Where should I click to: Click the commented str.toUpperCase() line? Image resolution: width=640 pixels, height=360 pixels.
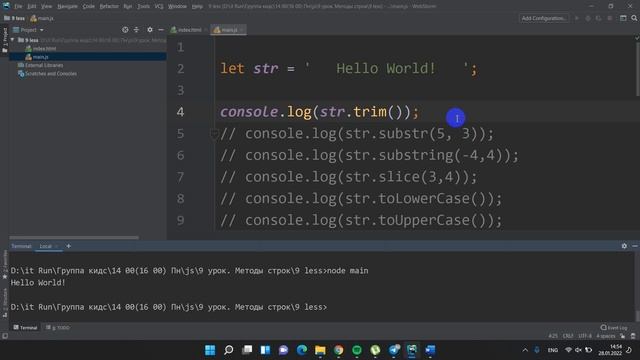point(361,220)
